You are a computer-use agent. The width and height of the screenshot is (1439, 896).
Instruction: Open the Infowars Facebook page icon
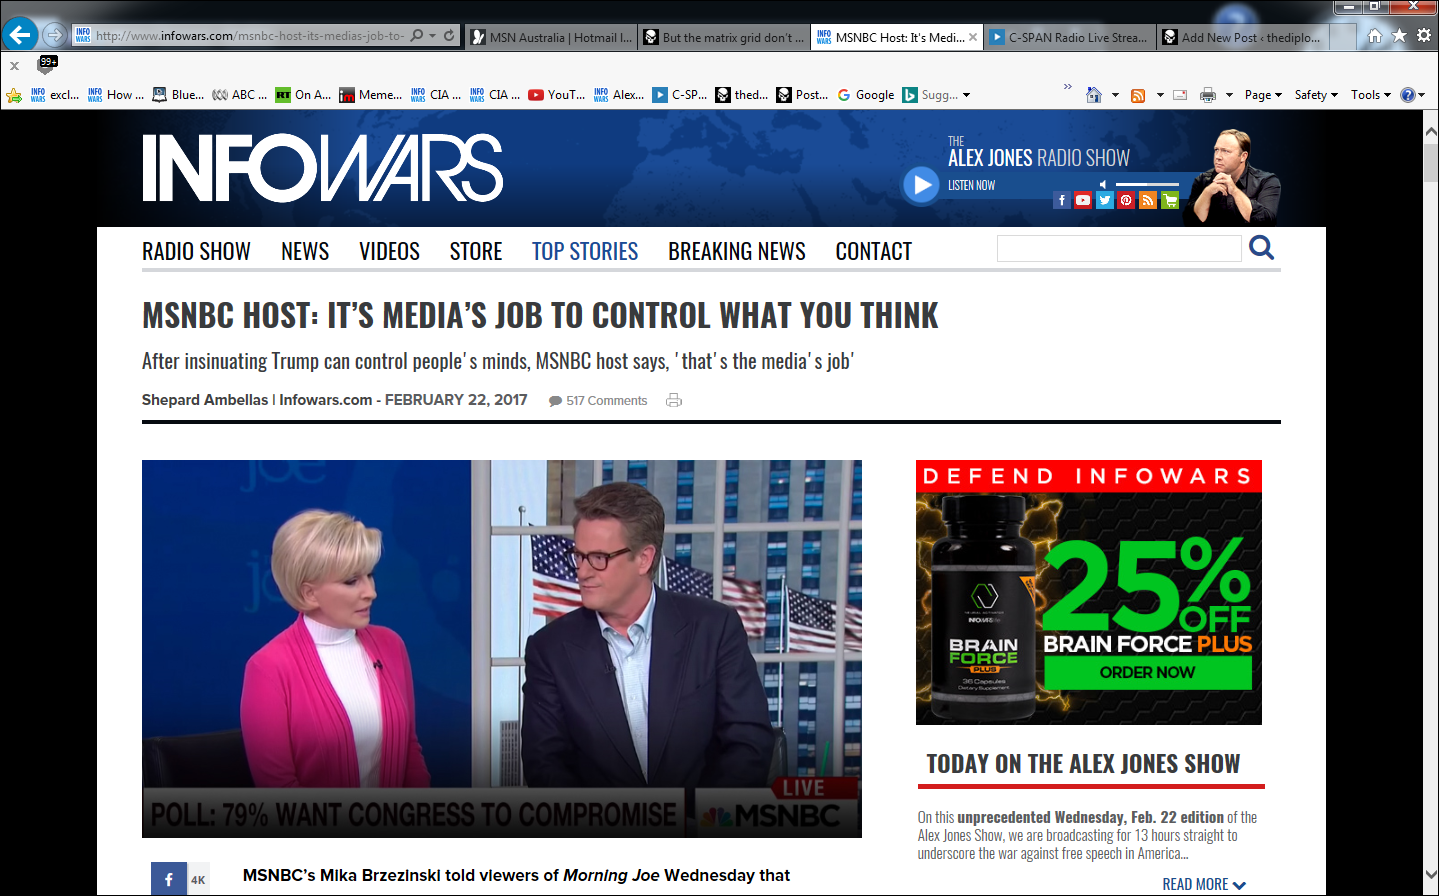1062,201
